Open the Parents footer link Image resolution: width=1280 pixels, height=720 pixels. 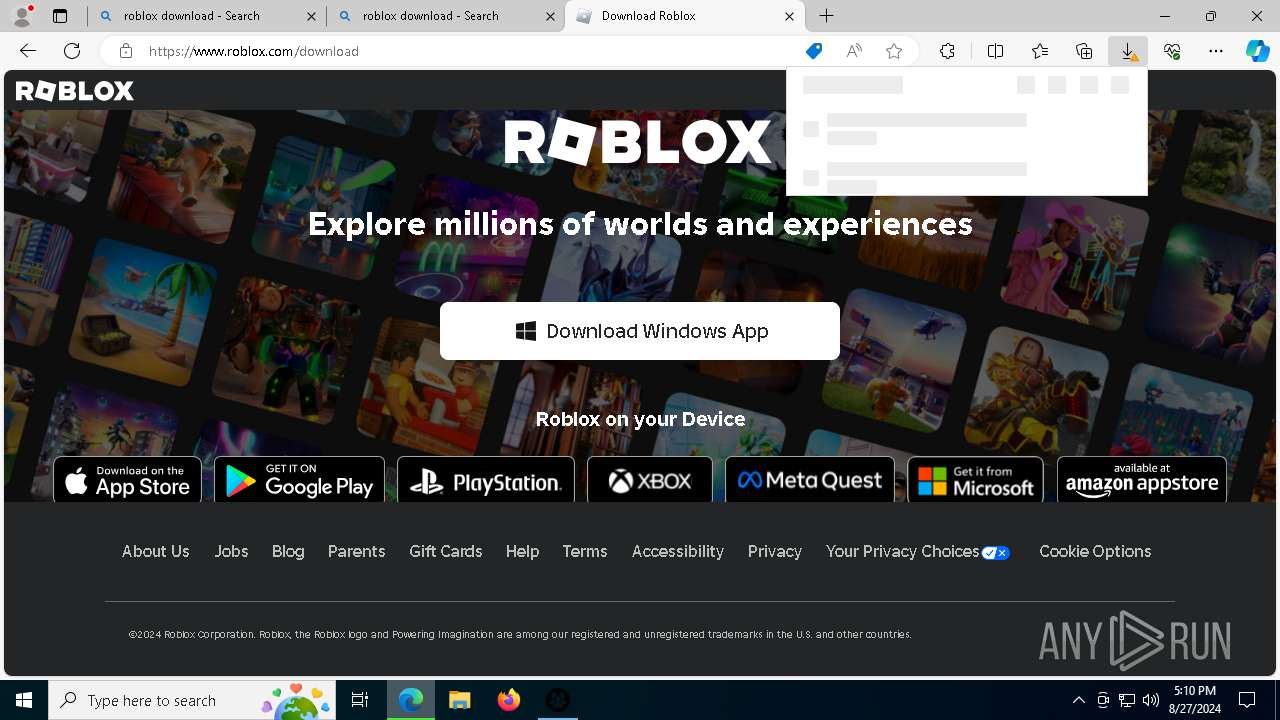click(x=356, y=552)
